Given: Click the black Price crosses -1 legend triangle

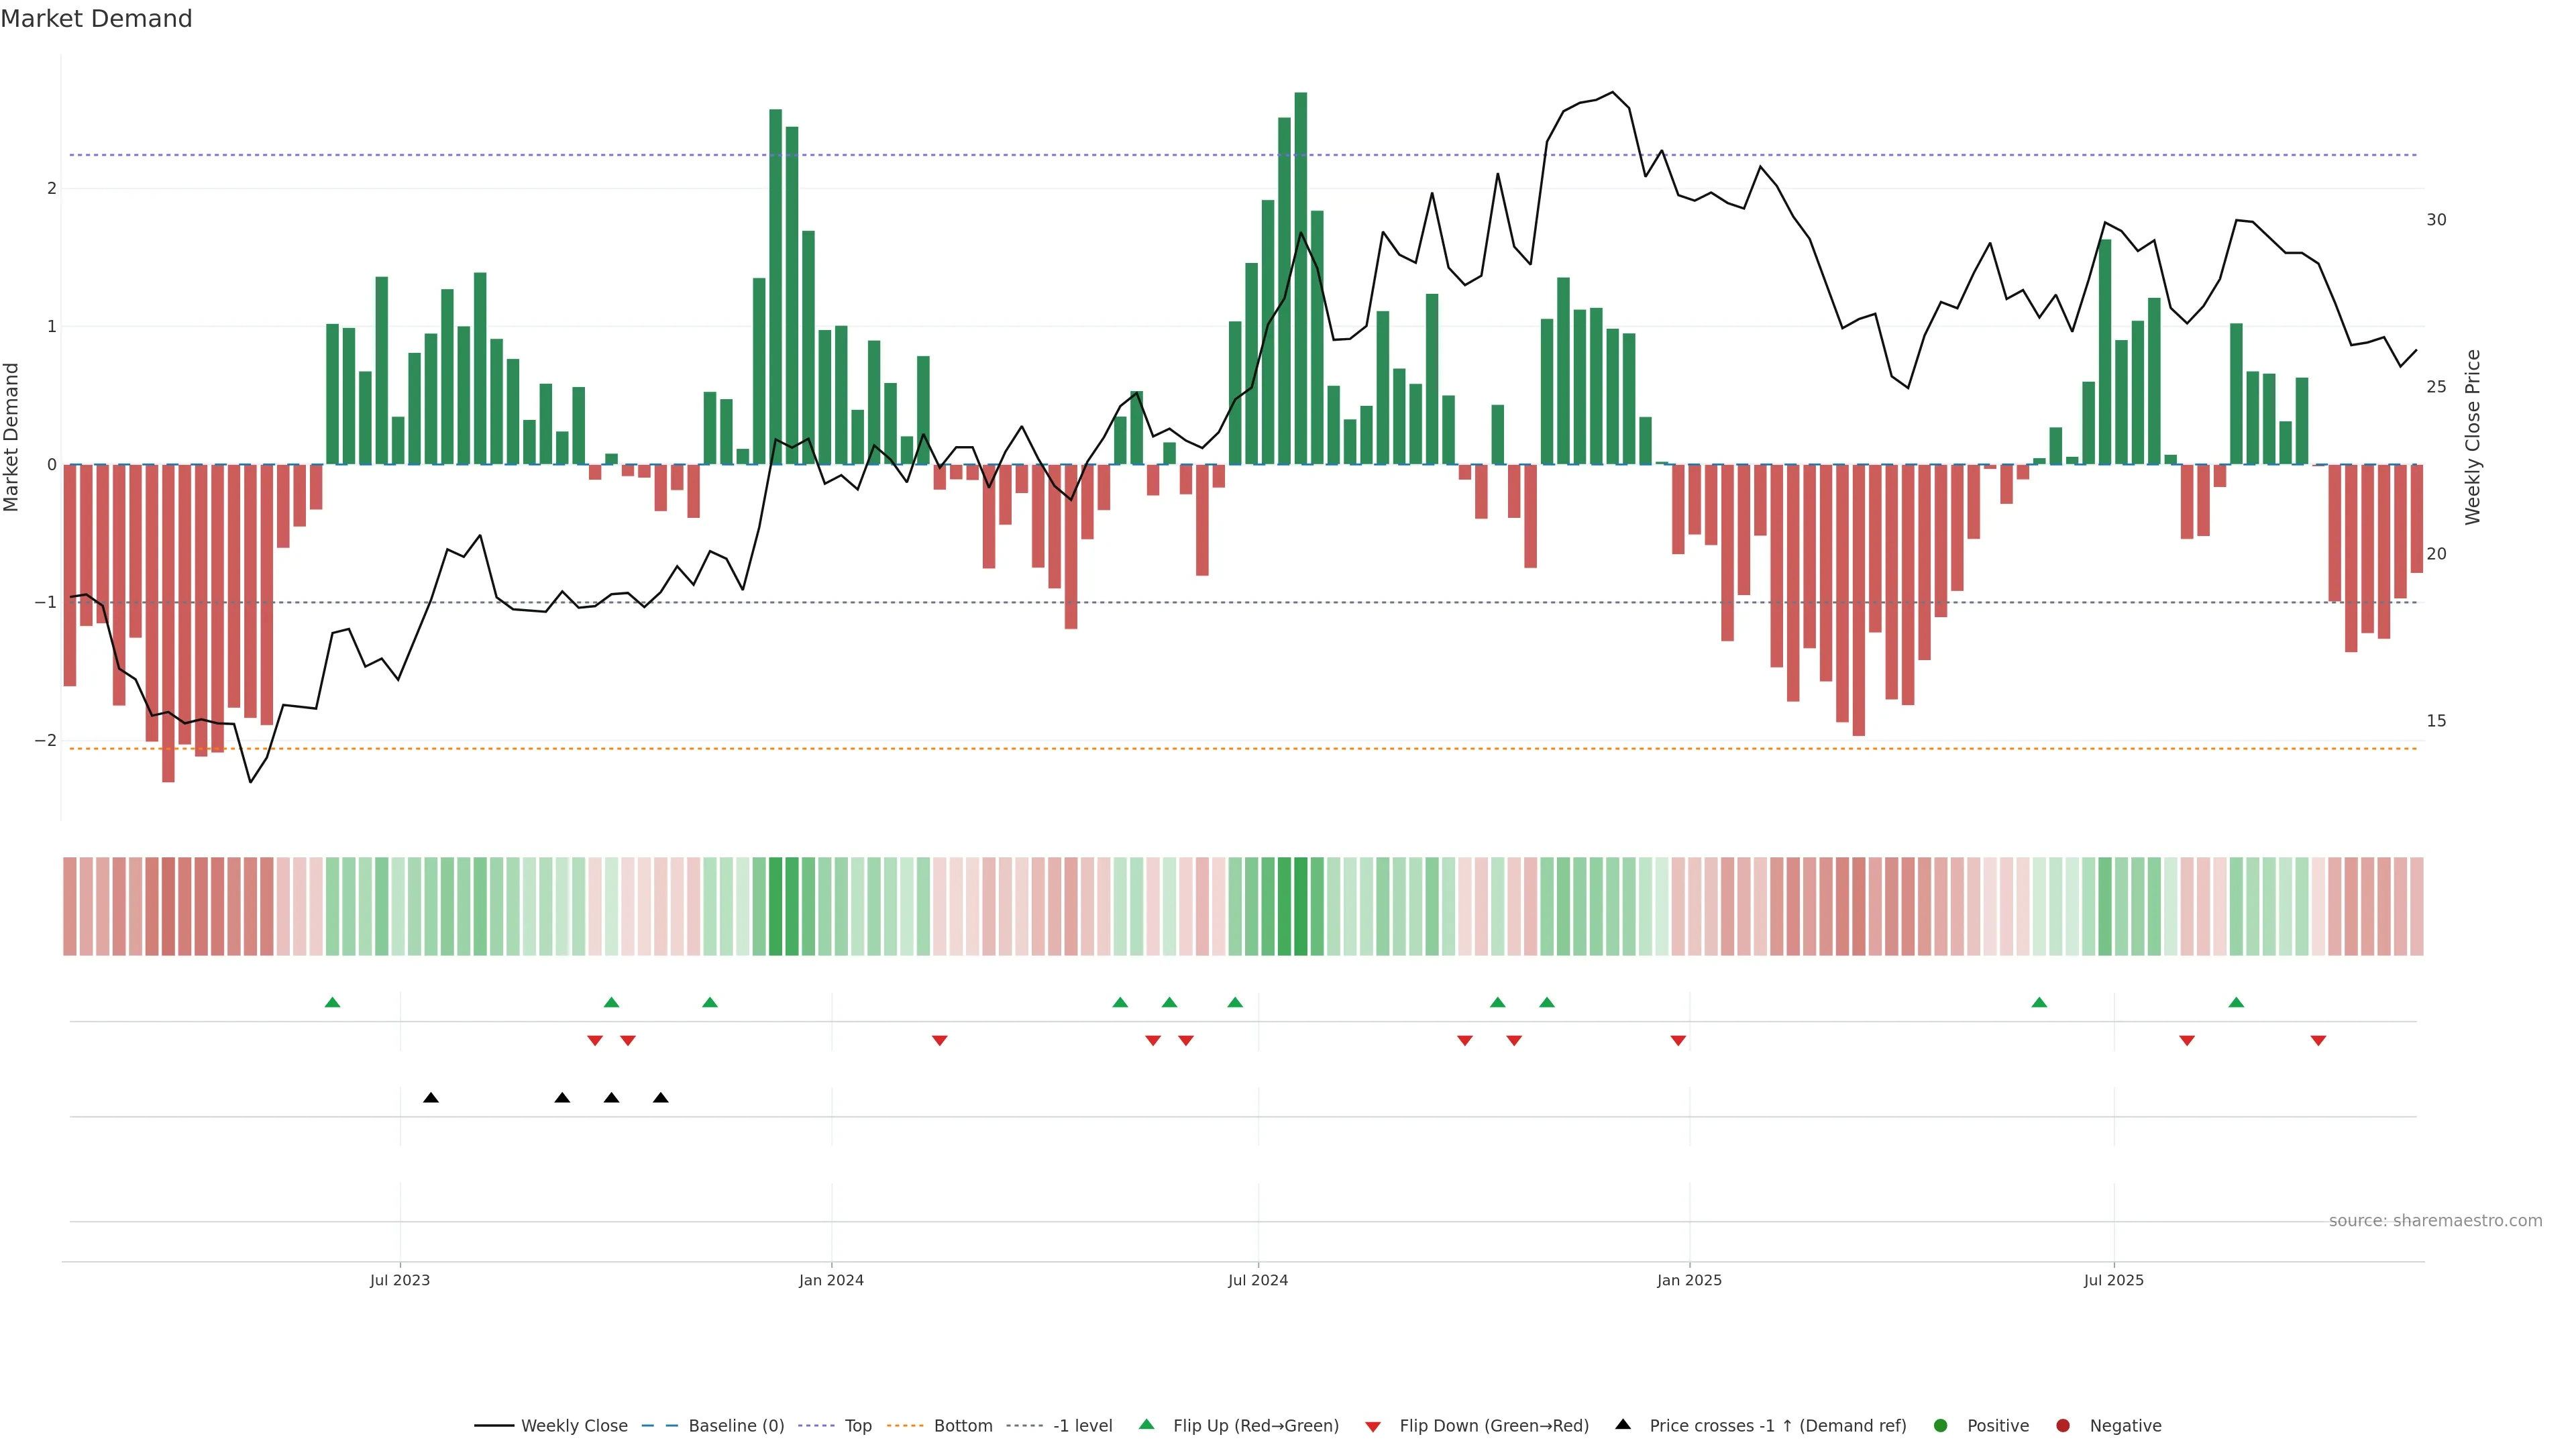Looking at the screenshot, I should tap(1623, 1424).
